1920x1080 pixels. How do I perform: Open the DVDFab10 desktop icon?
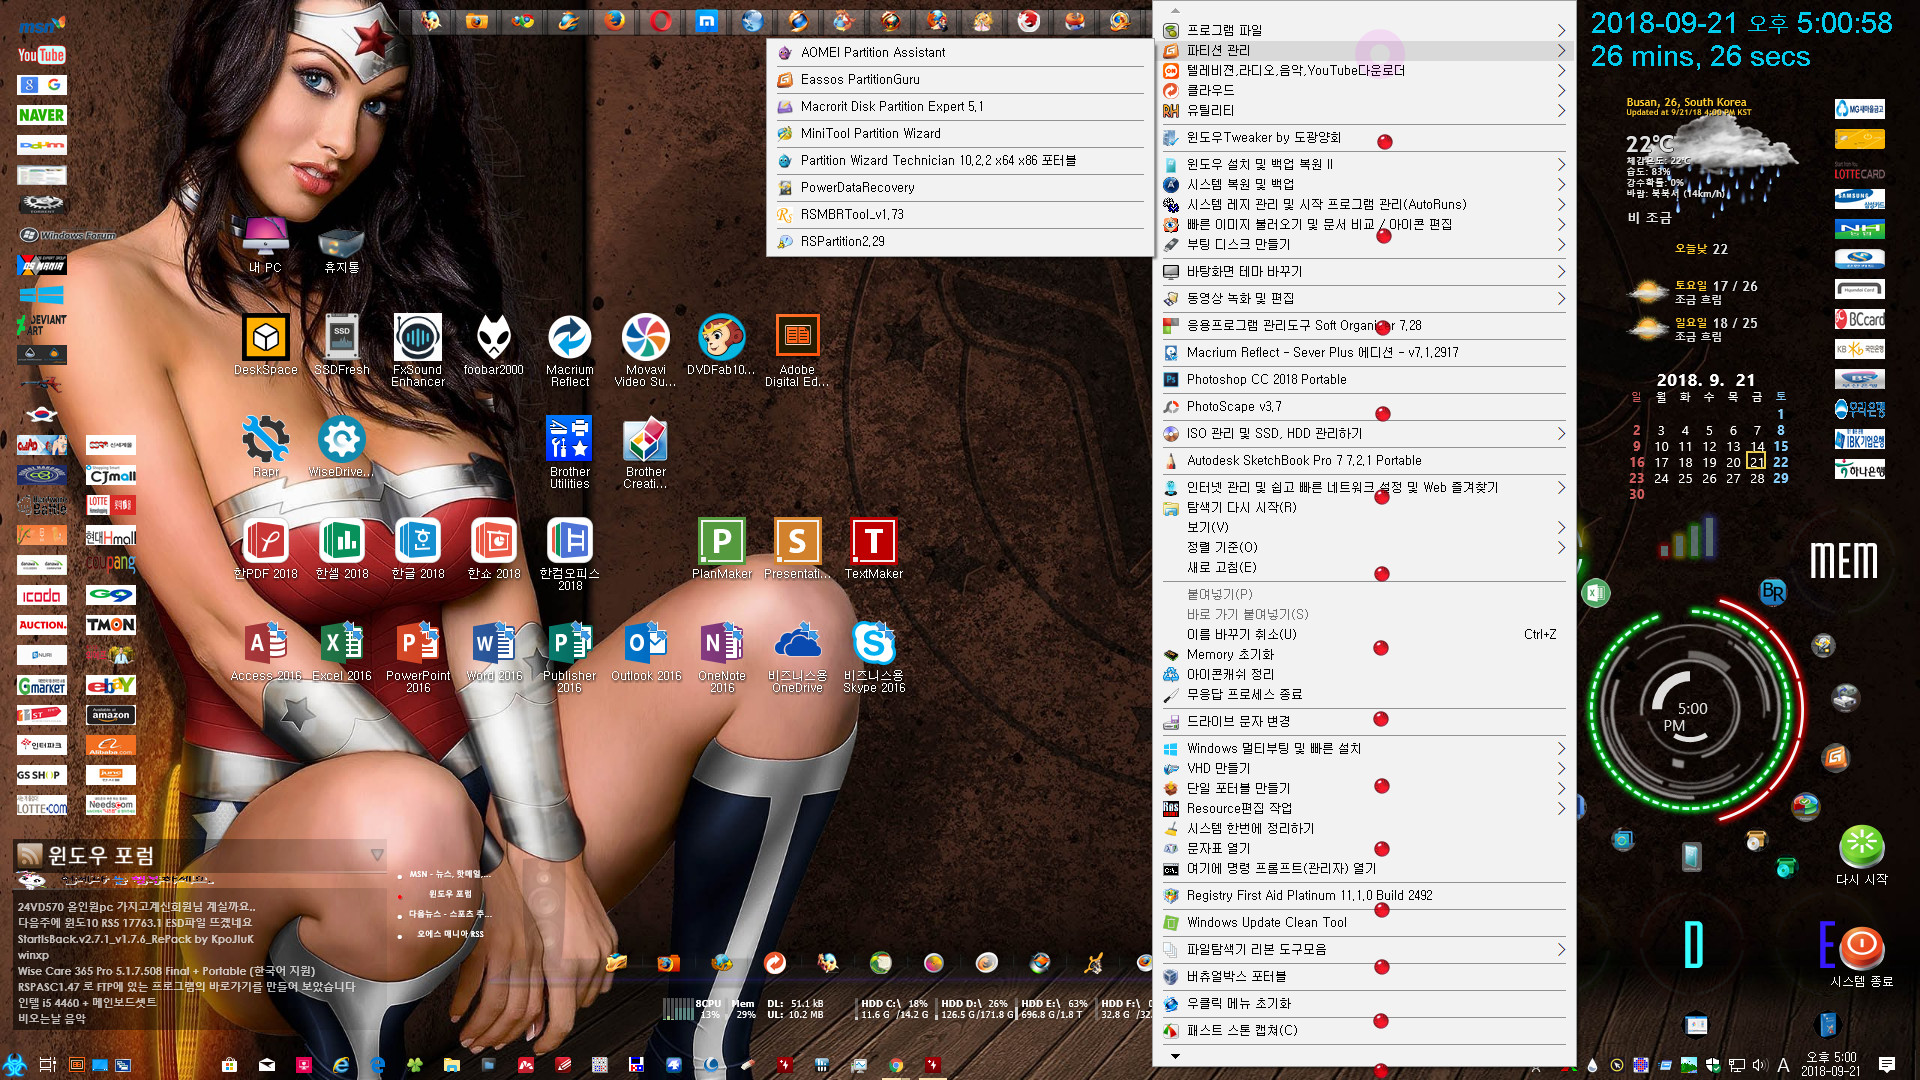[722, 345]
